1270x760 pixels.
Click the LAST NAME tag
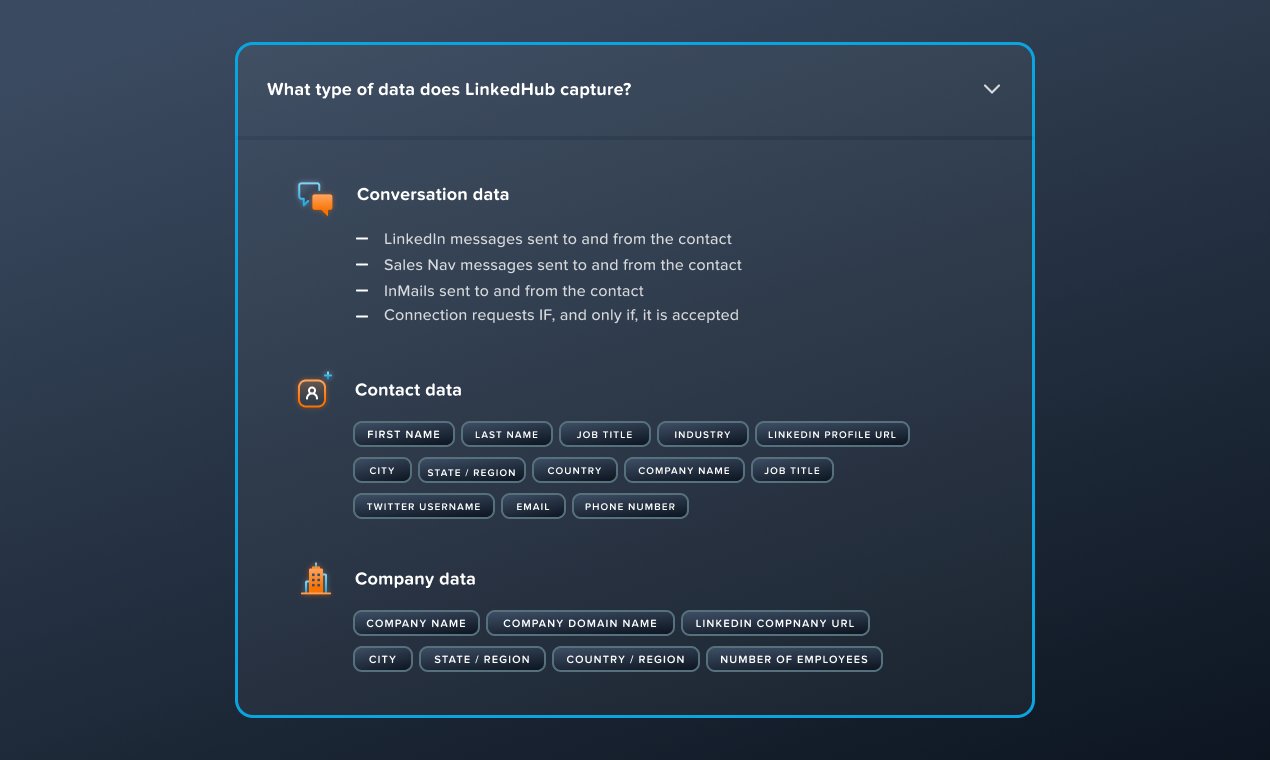[507, 434]
